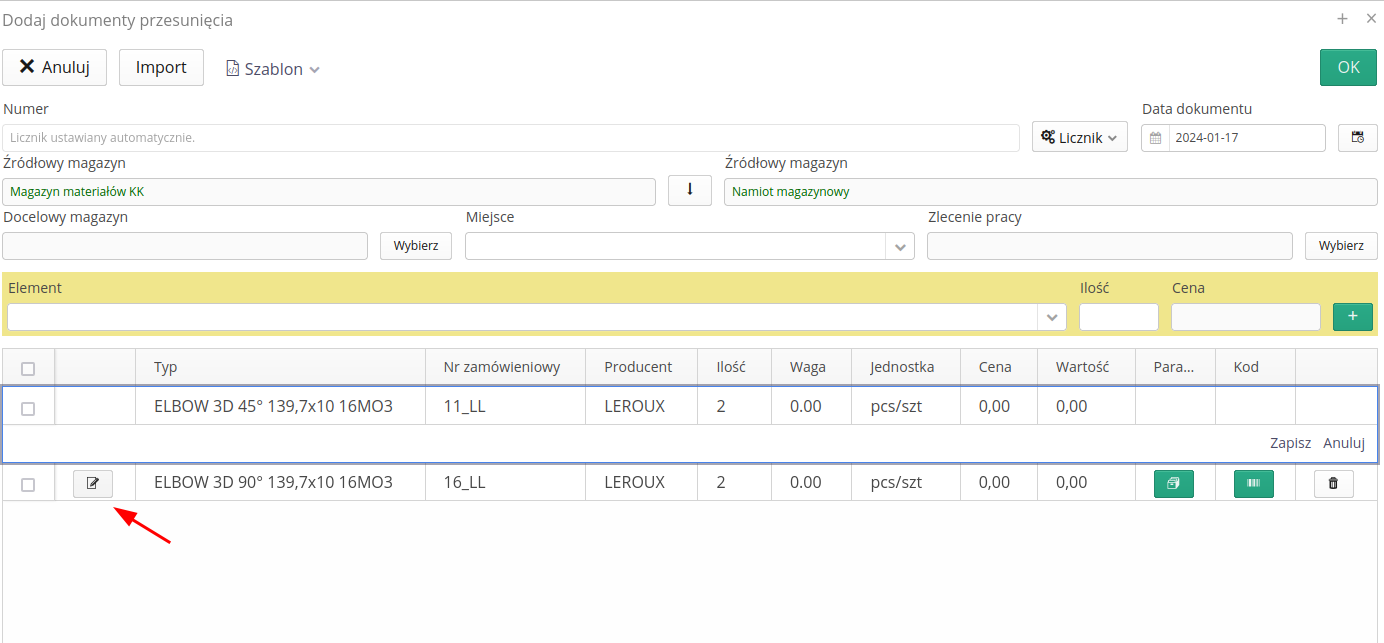This screenshot has width=1384, height=643.
Task: Click the plus icon in the window title bar
Action: click(x=1342, y=18)
